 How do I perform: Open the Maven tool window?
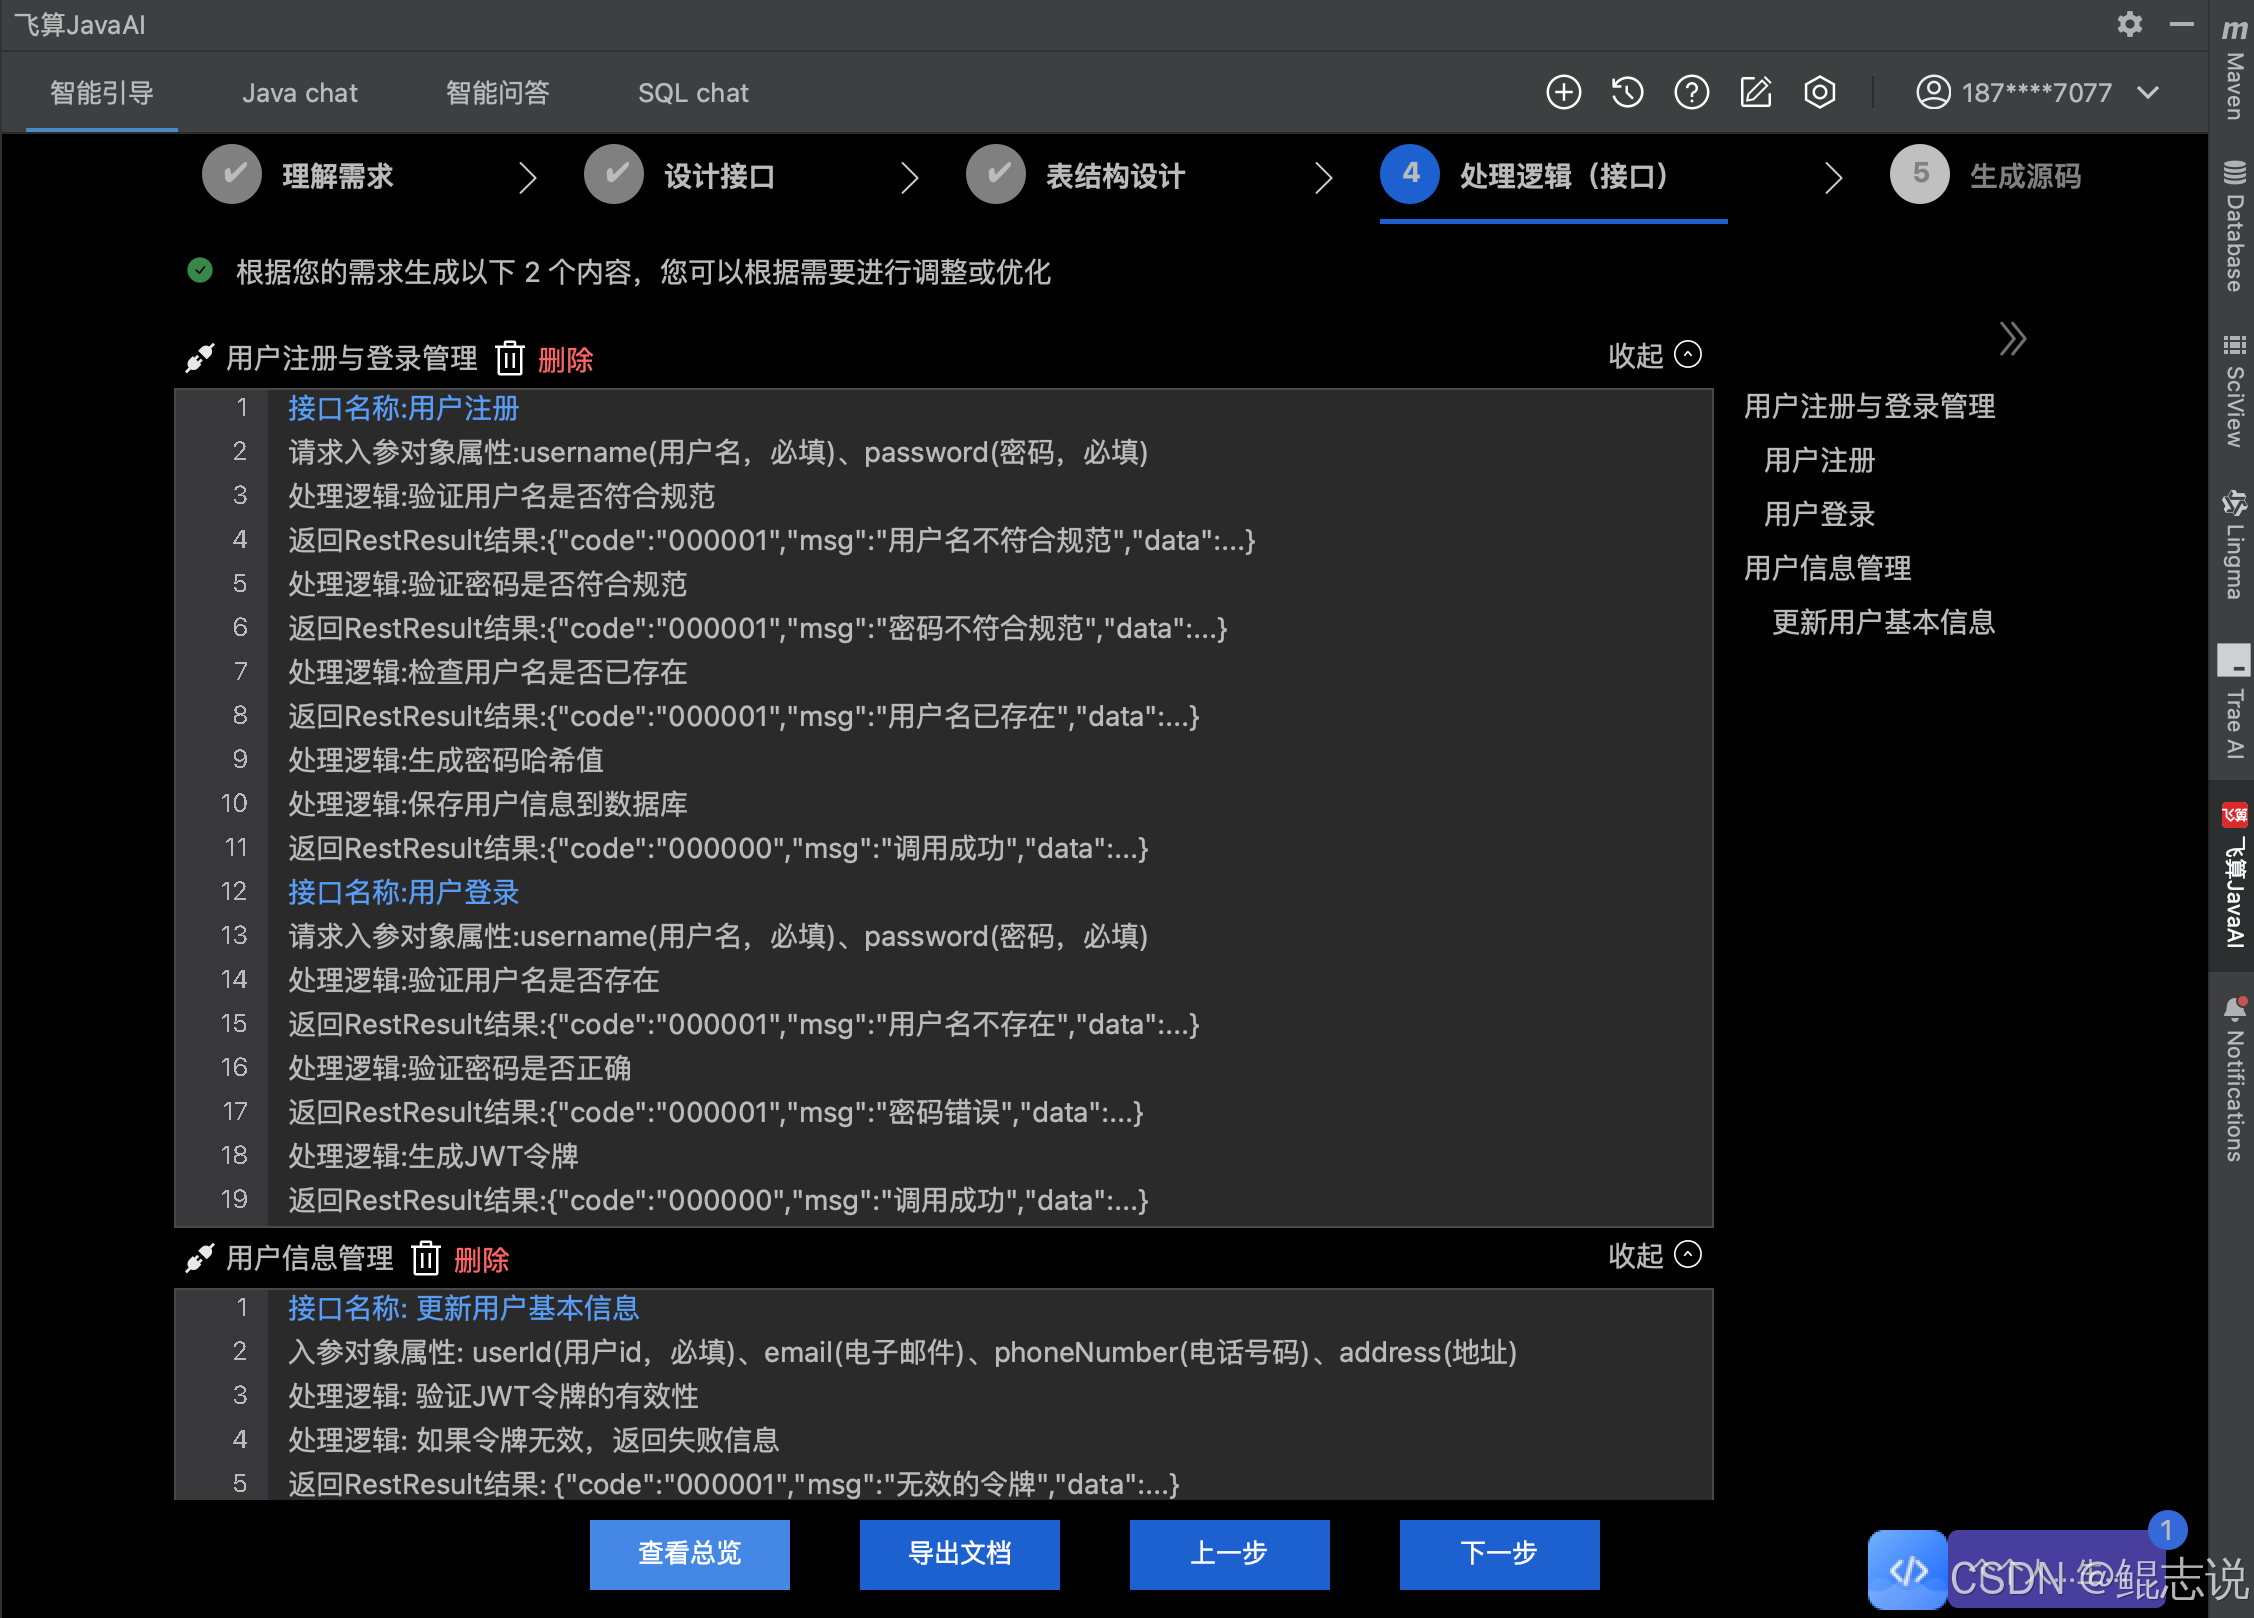[x=2233, y=68]
